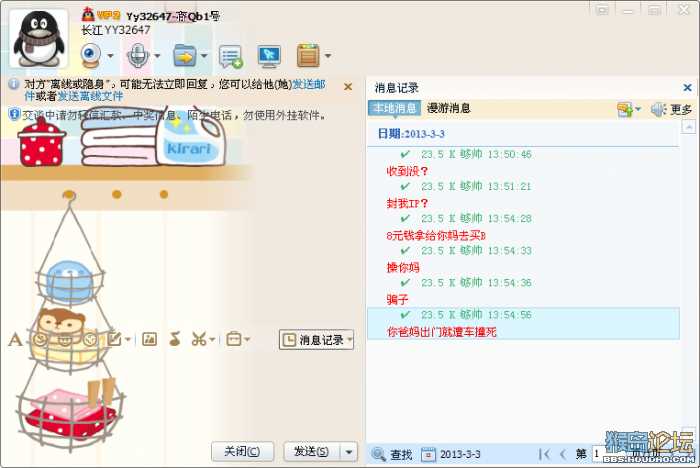Click the window settings menu icon
Image resolution: width=700 pixels, height=468 pixels.
click(x=602, y=10)
